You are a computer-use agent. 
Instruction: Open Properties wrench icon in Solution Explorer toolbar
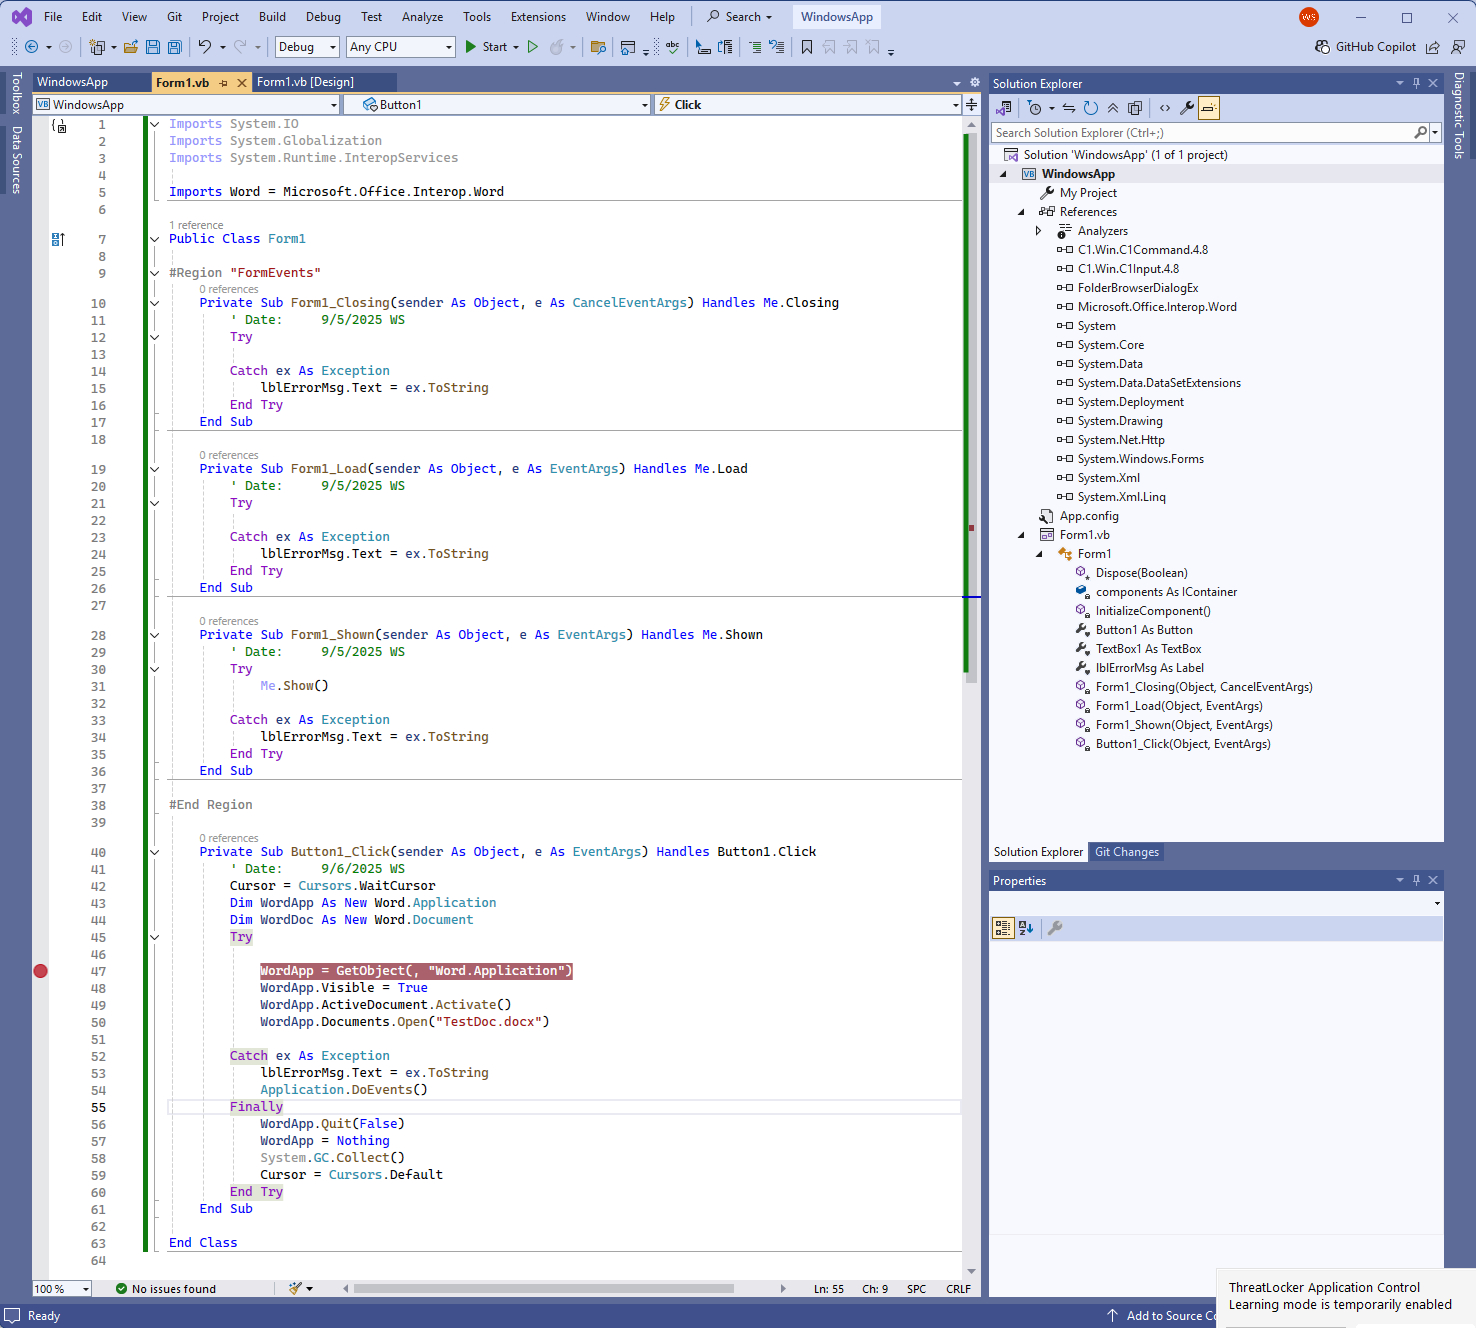click(1187, 108)
